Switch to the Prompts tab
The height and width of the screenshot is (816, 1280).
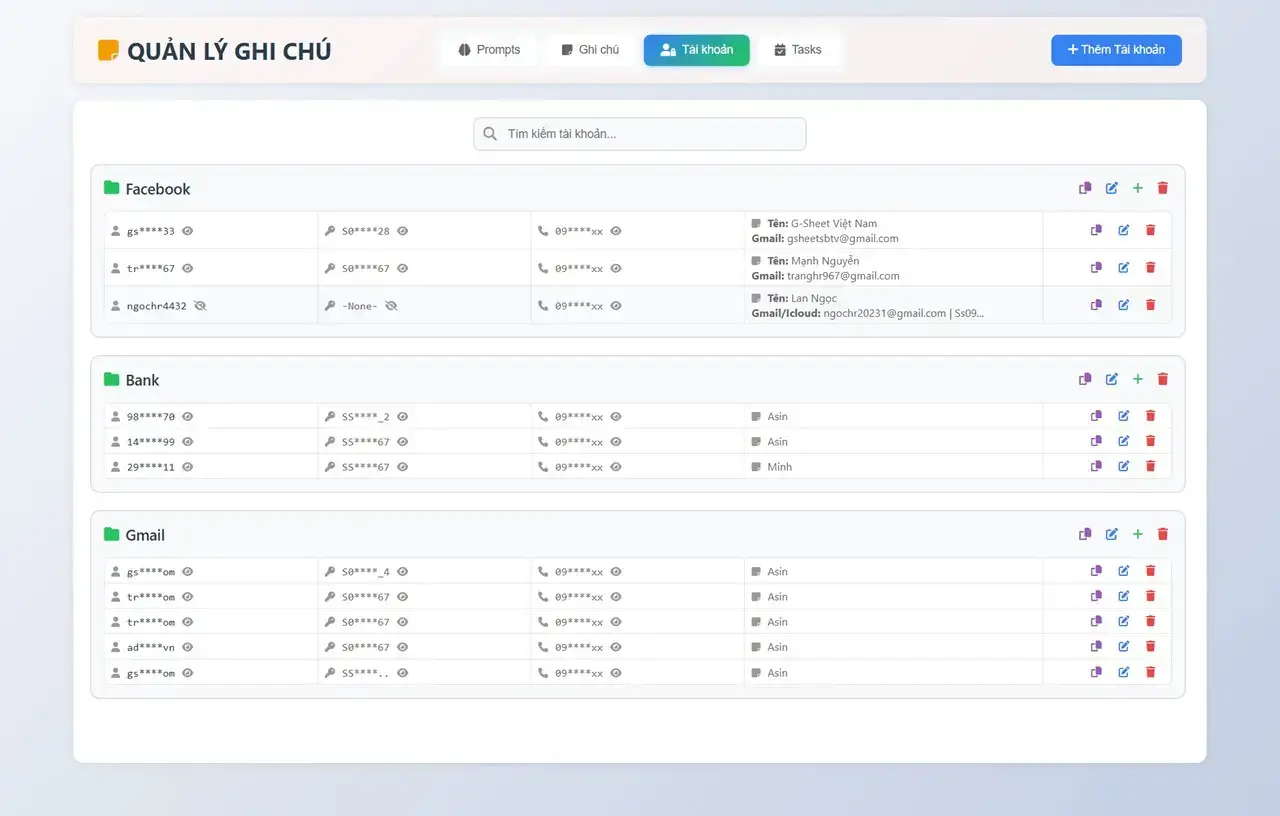pos(489,49)
